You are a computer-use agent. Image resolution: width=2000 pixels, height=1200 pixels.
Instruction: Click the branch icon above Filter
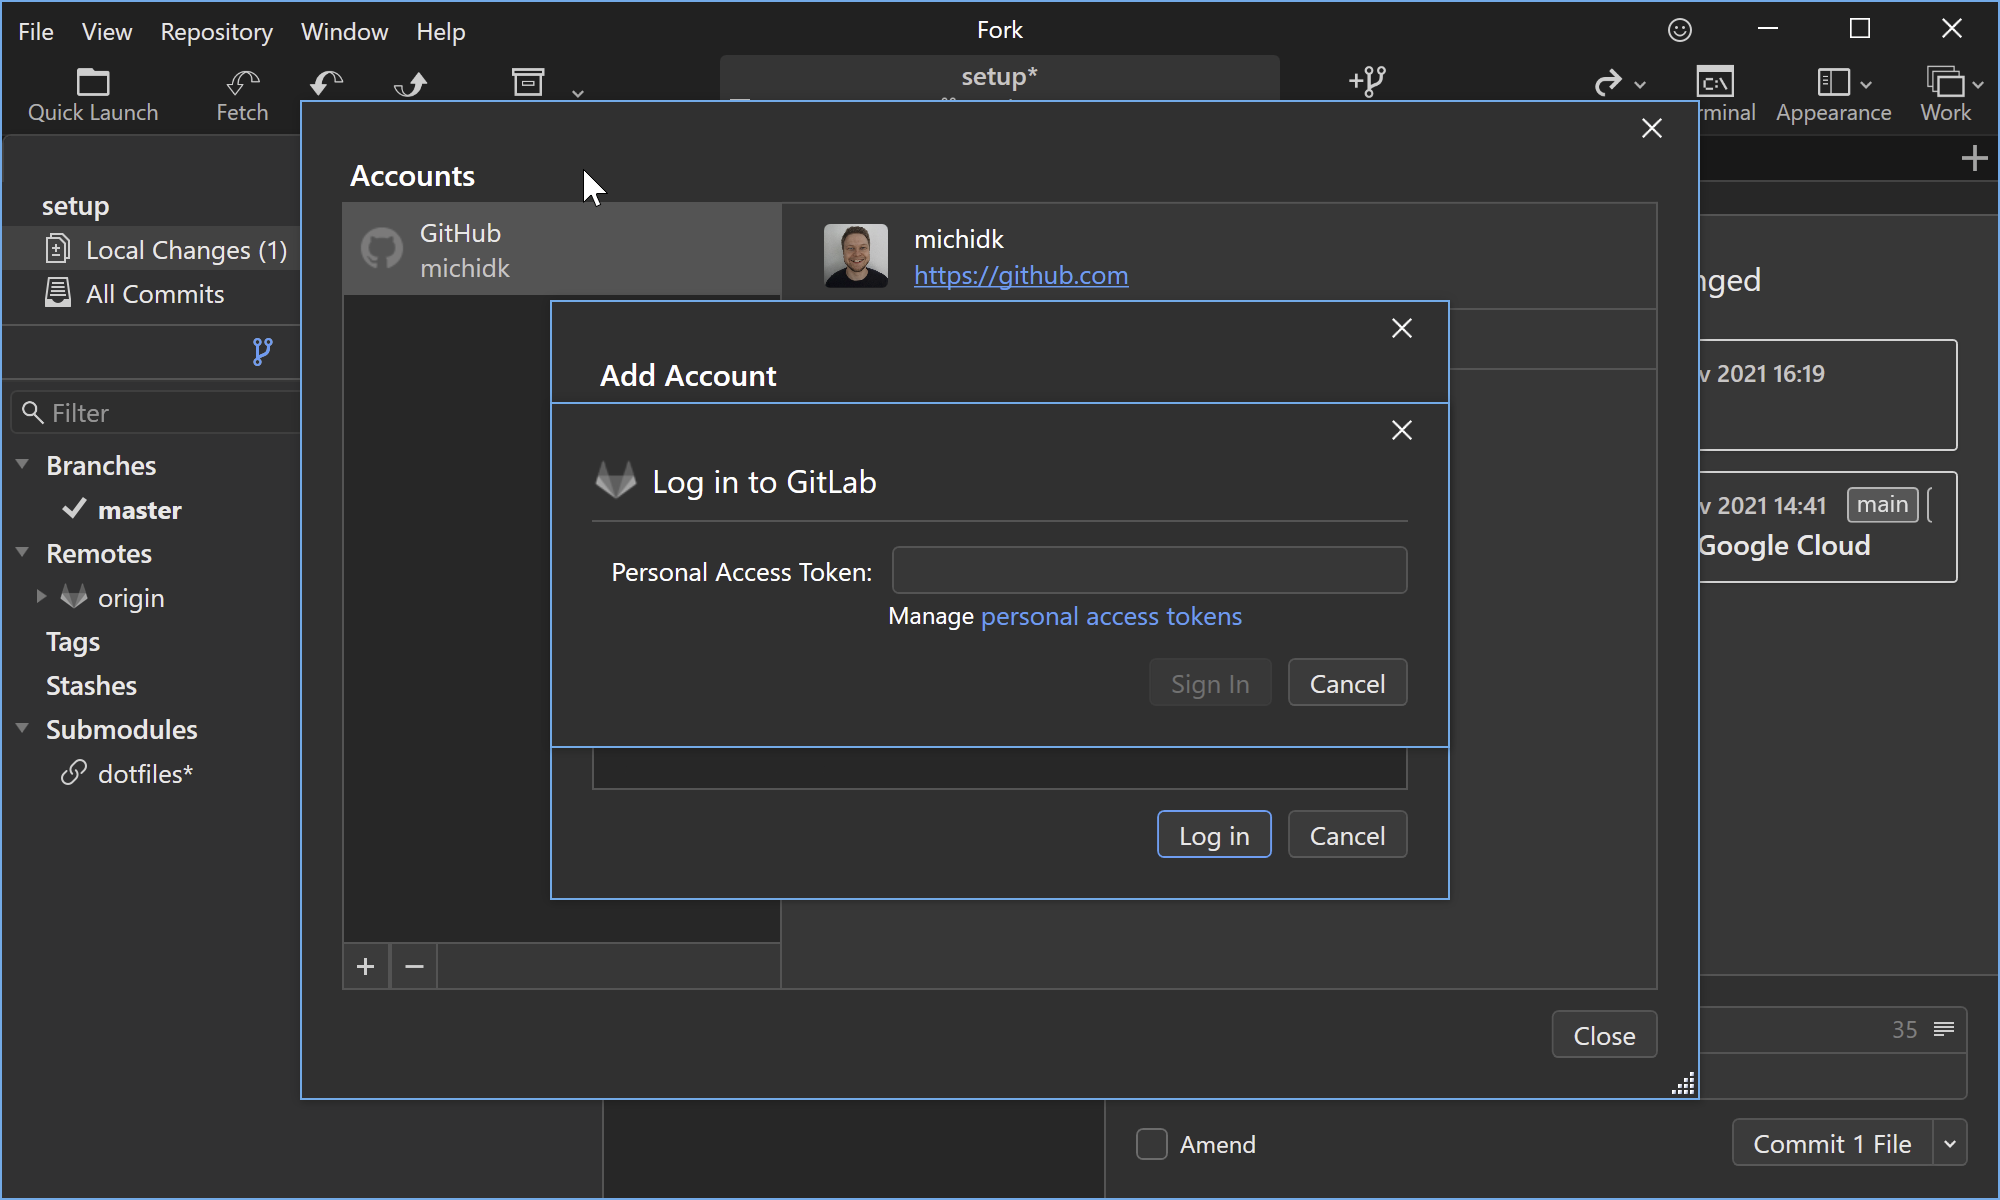coord(262,351)
